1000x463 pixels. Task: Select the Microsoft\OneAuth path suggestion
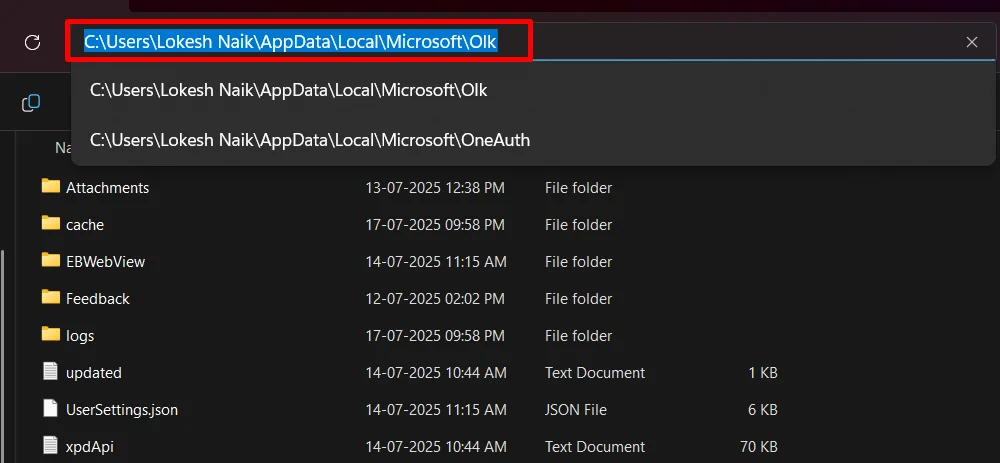[x=533, y=140]
